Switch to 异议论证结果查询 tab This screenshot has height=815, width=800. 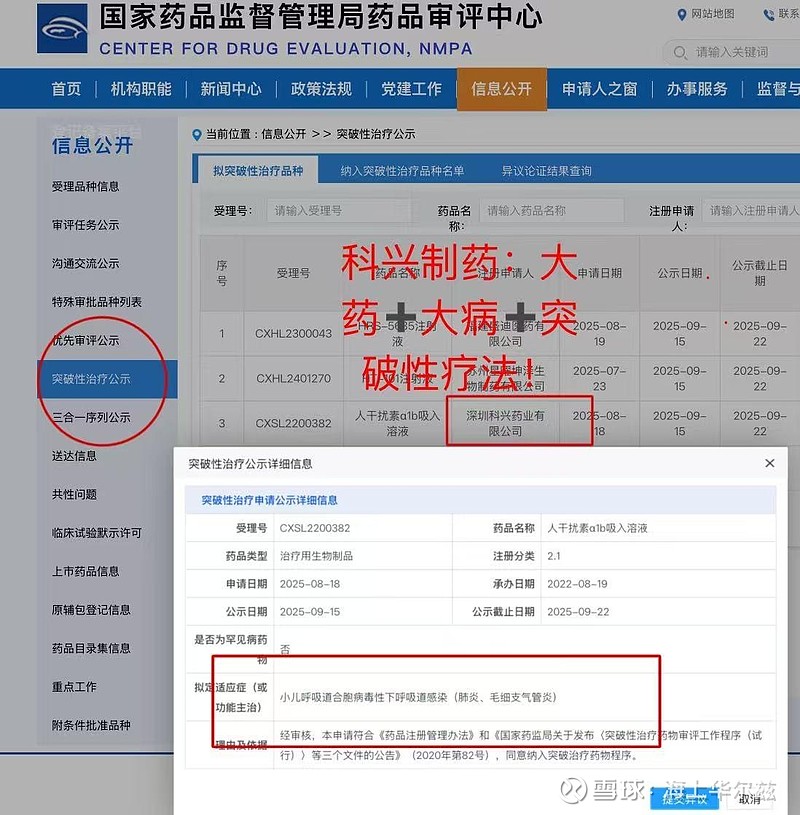[x=546, y=171]
